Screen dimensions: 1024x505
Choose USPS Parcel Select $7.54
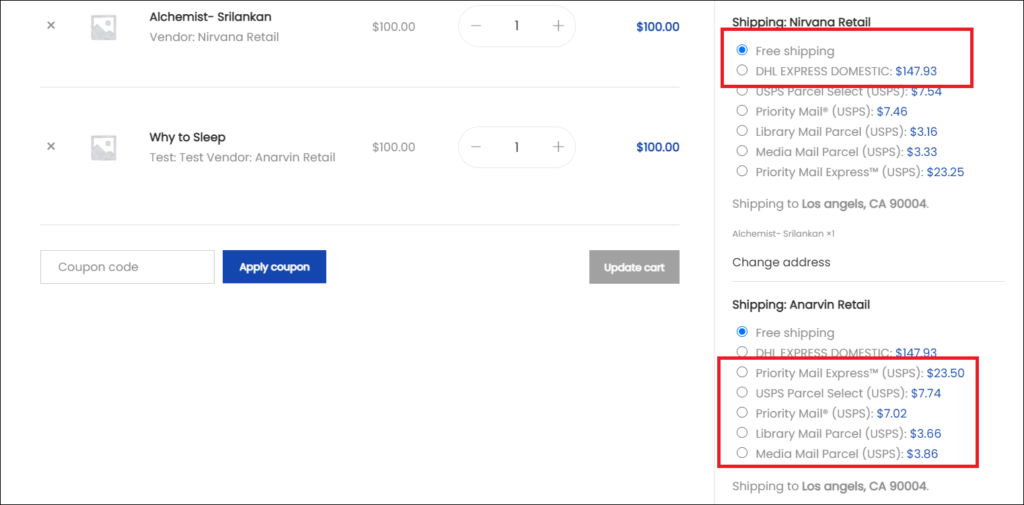[x=741, y=90]
